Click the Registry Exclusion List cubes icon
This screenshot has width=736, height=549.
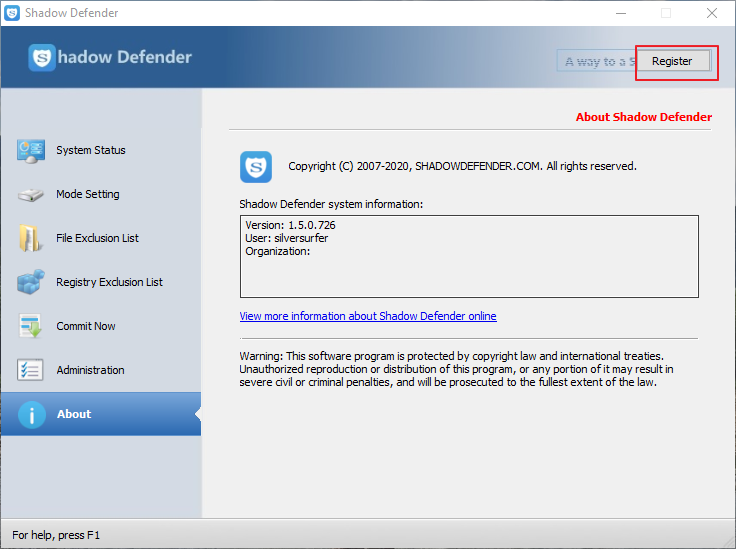click(31, 282)
